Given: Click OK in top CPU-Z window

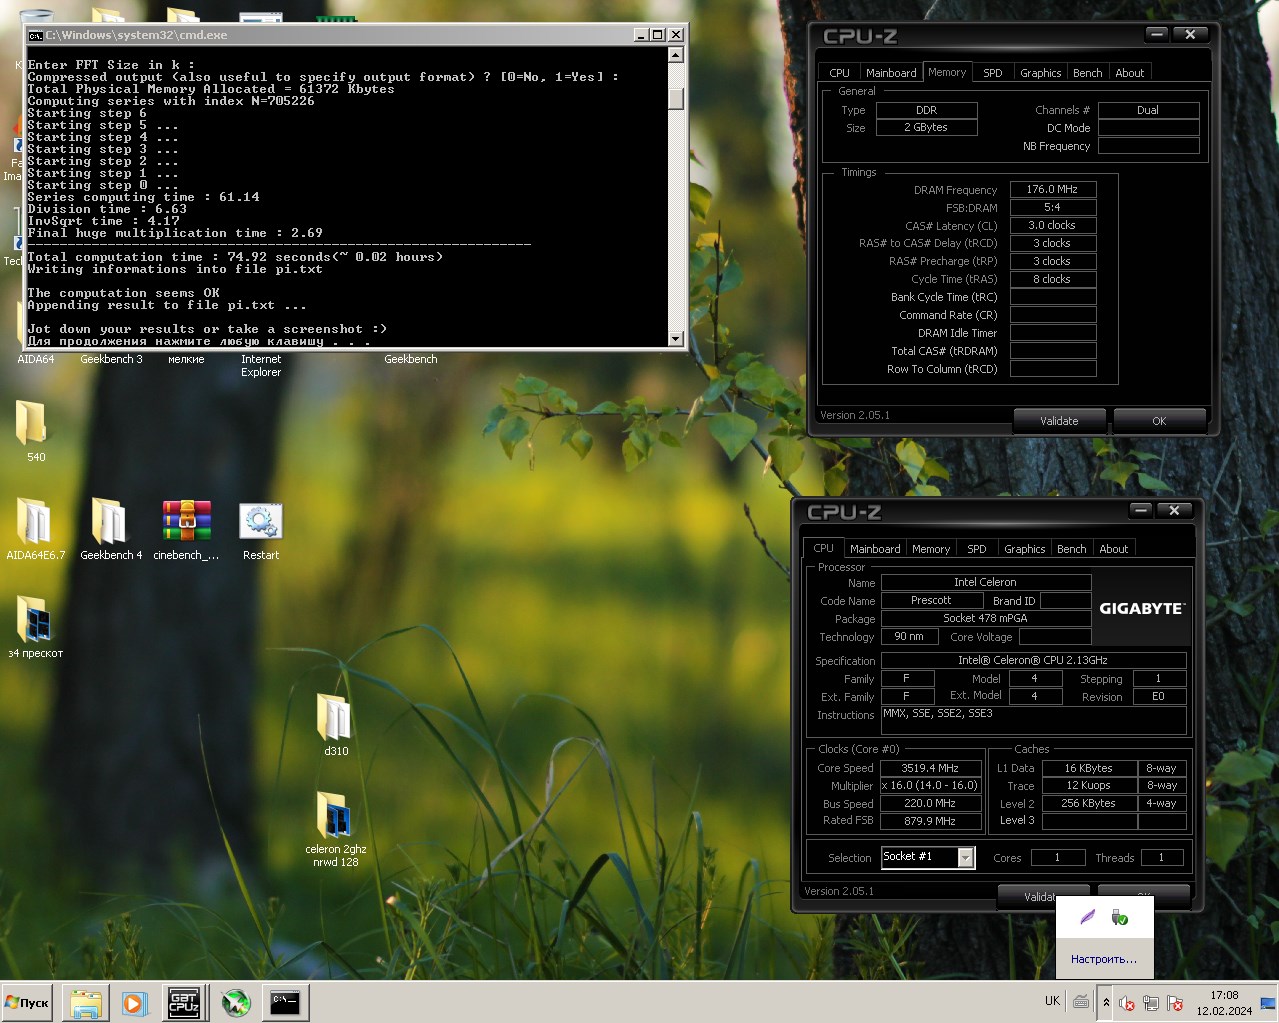Looking at the screenshot, I should 1159,421.
